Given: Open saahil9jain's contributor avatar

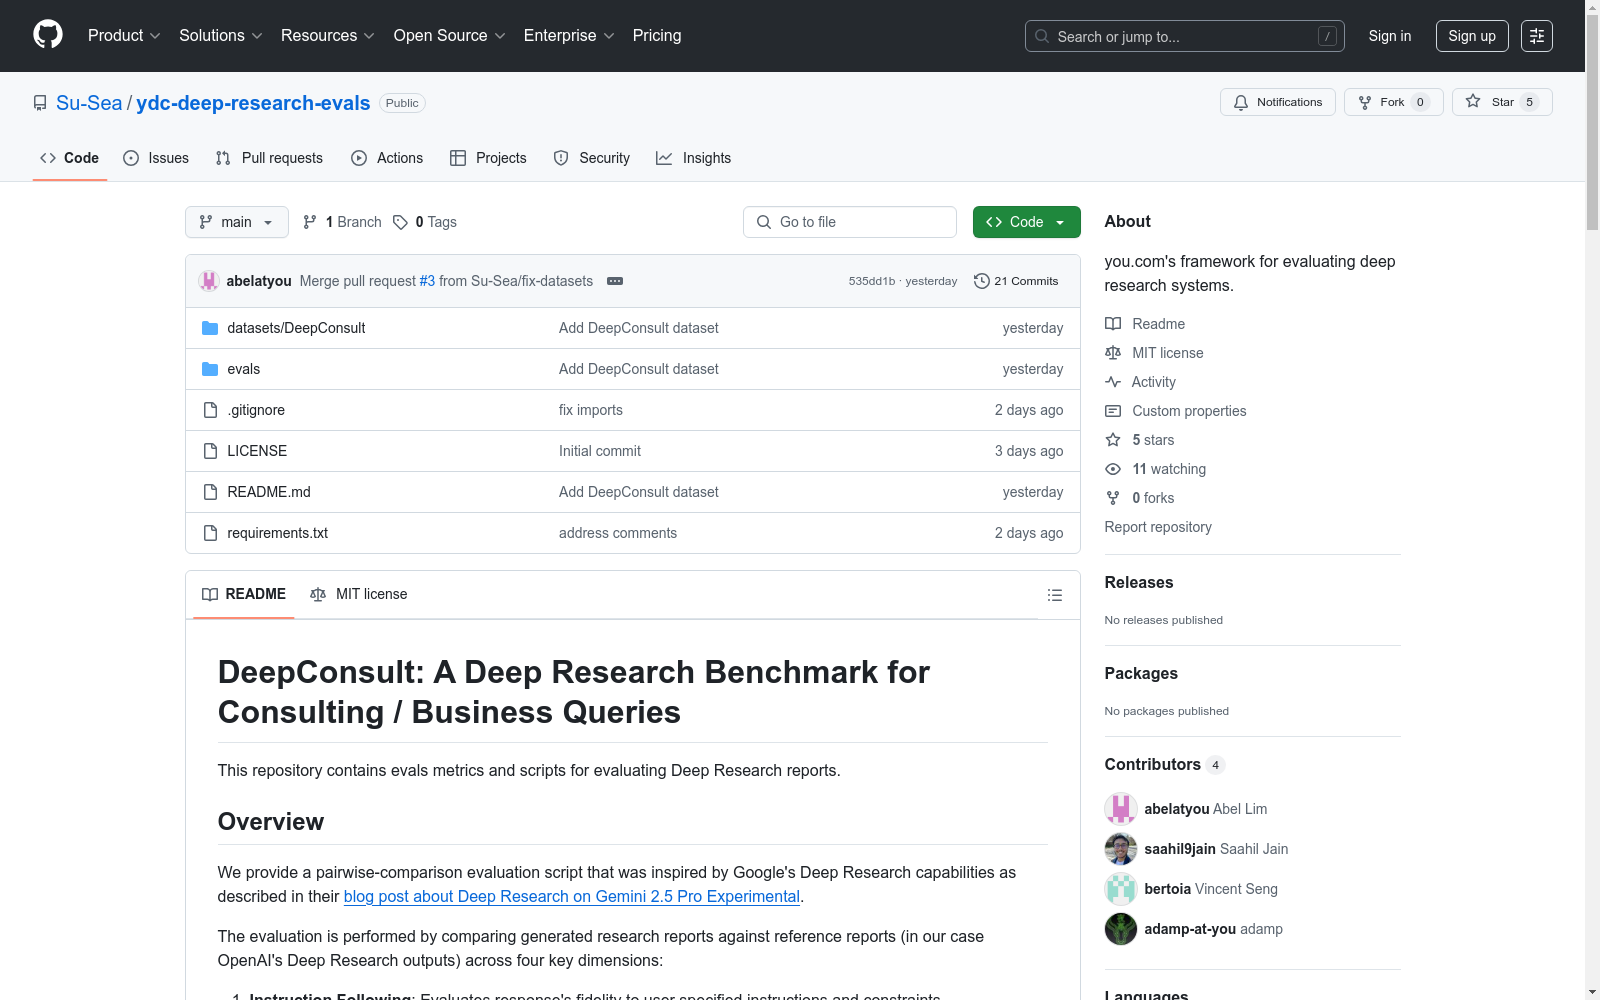Looking at the screenshot, I should 1121,849.
